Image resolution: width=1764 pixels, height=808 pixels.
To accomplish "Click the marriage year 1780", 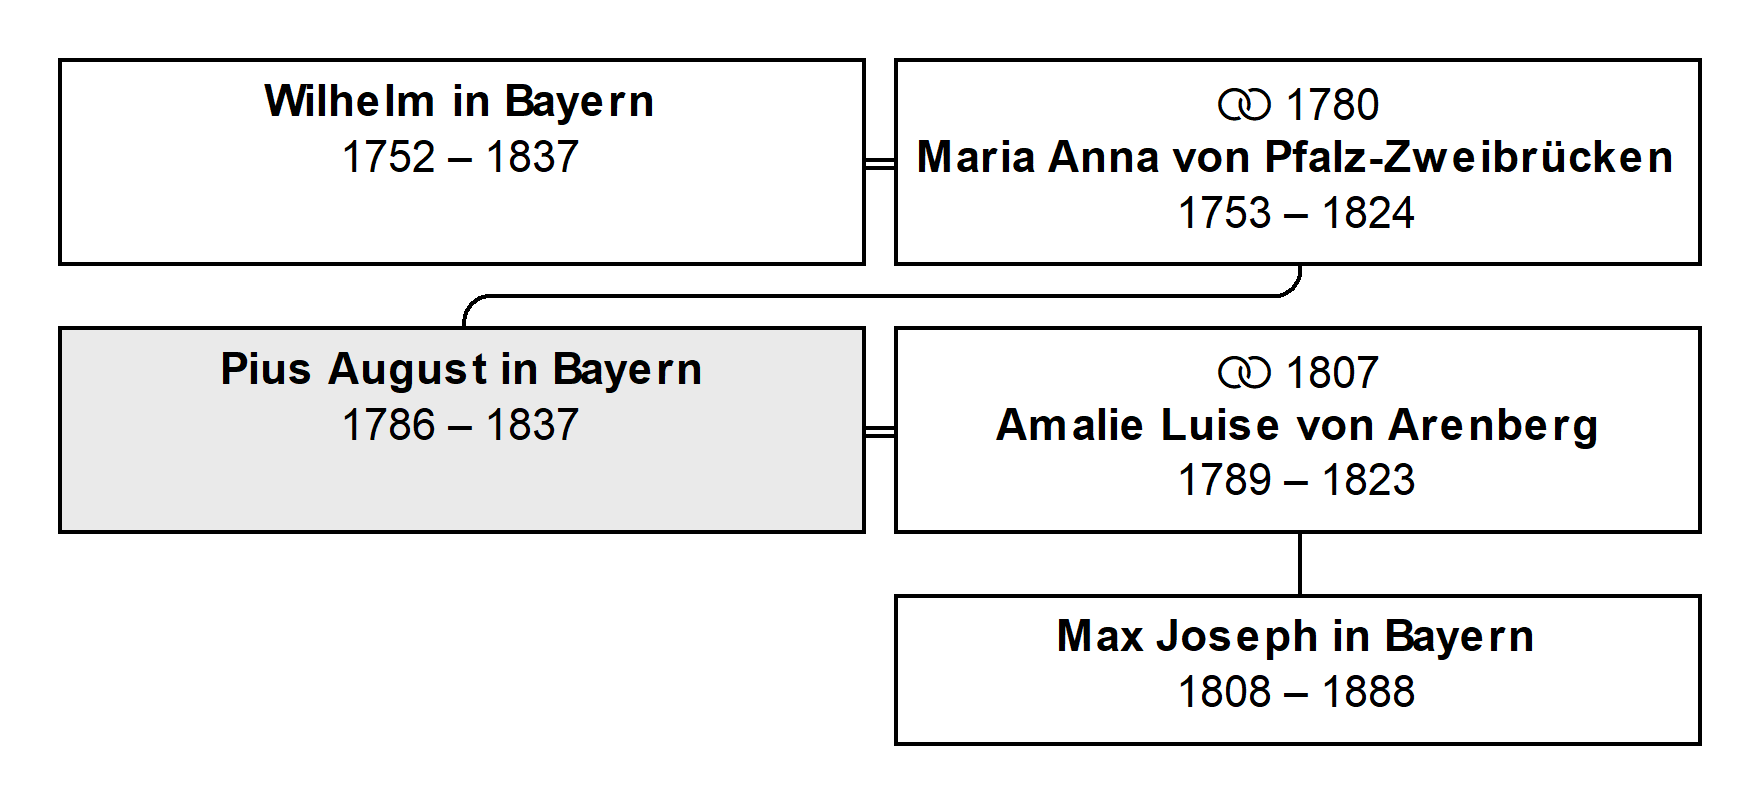I will 1332,105.
